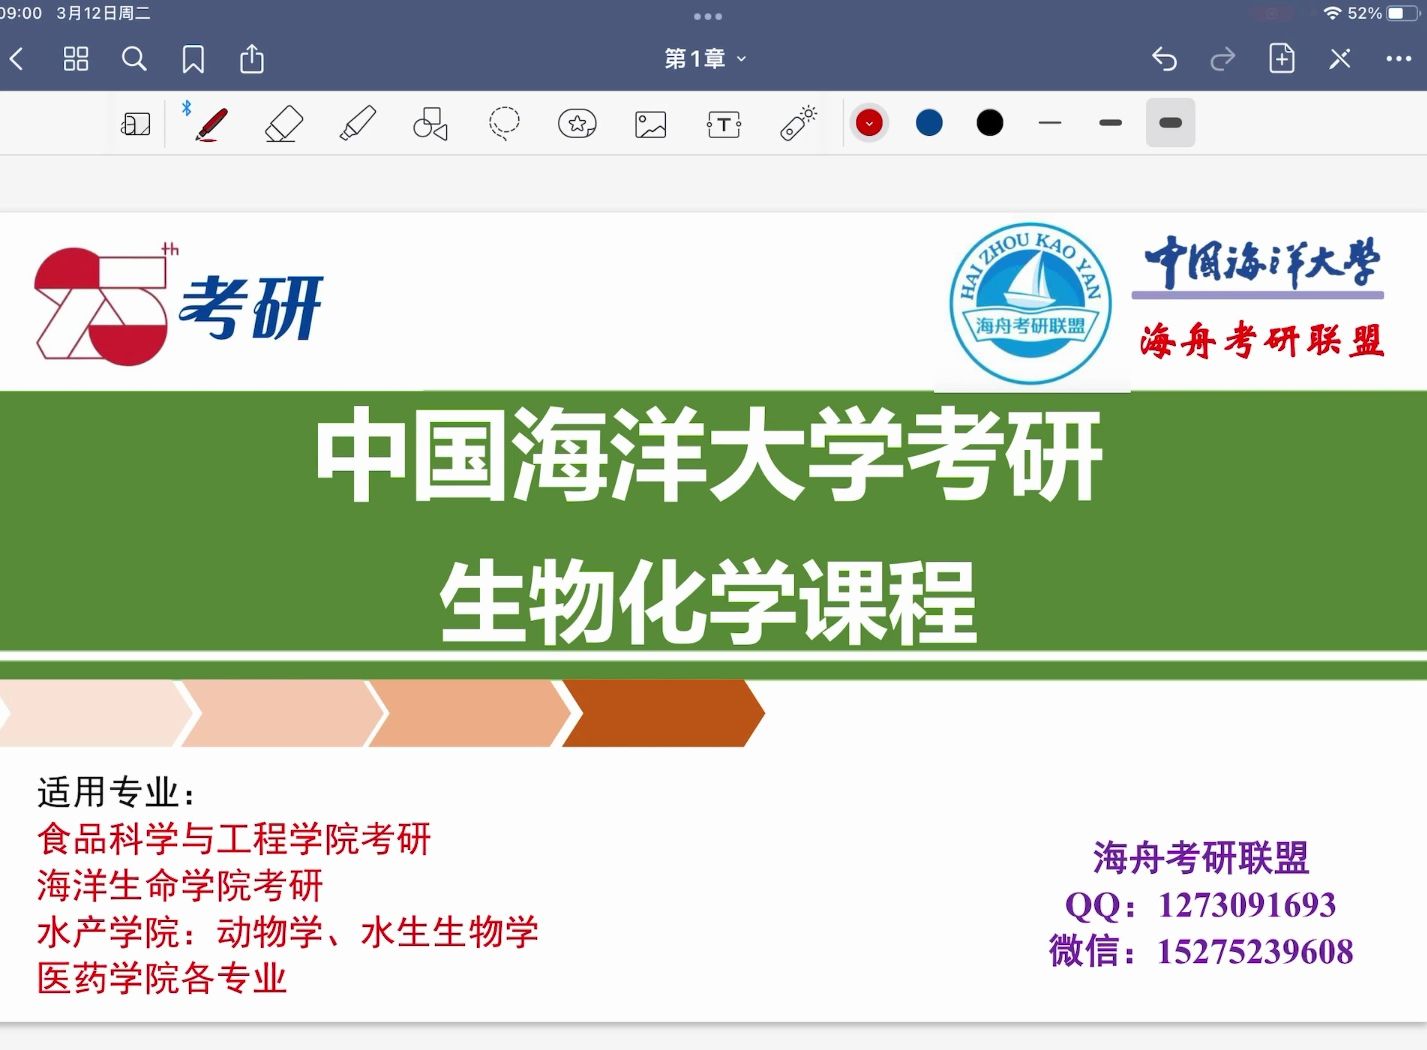The width and height of the screenshot is (1427, 1050).
Task: Toggle the read-only pen-off mode icon
Action: point(1340,59)
